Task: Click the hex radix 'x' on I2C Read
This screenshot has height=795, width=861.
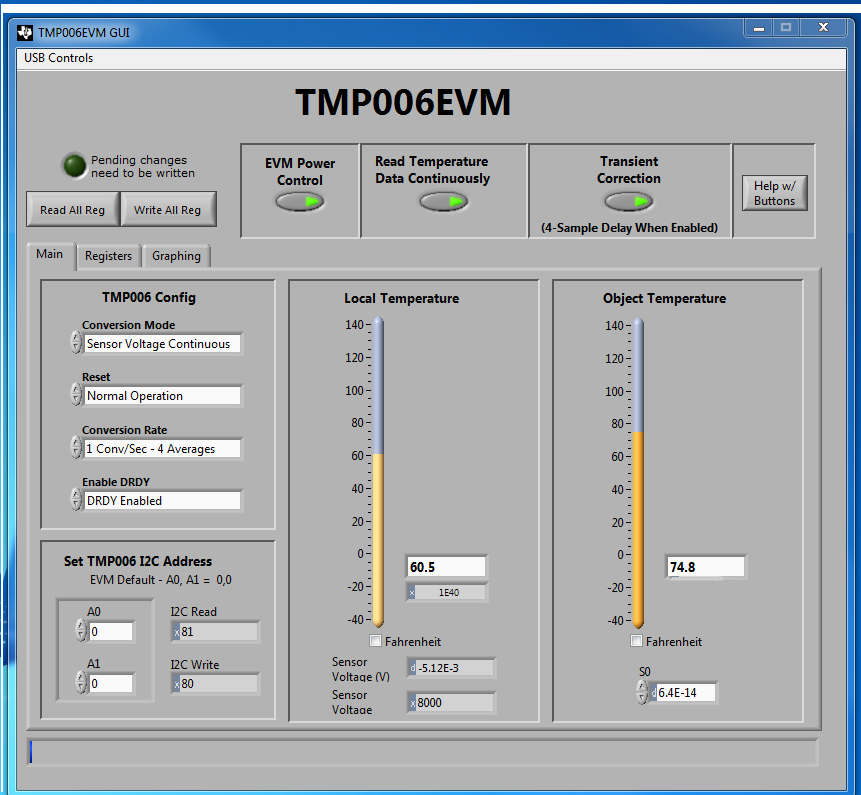Action: 177,632
